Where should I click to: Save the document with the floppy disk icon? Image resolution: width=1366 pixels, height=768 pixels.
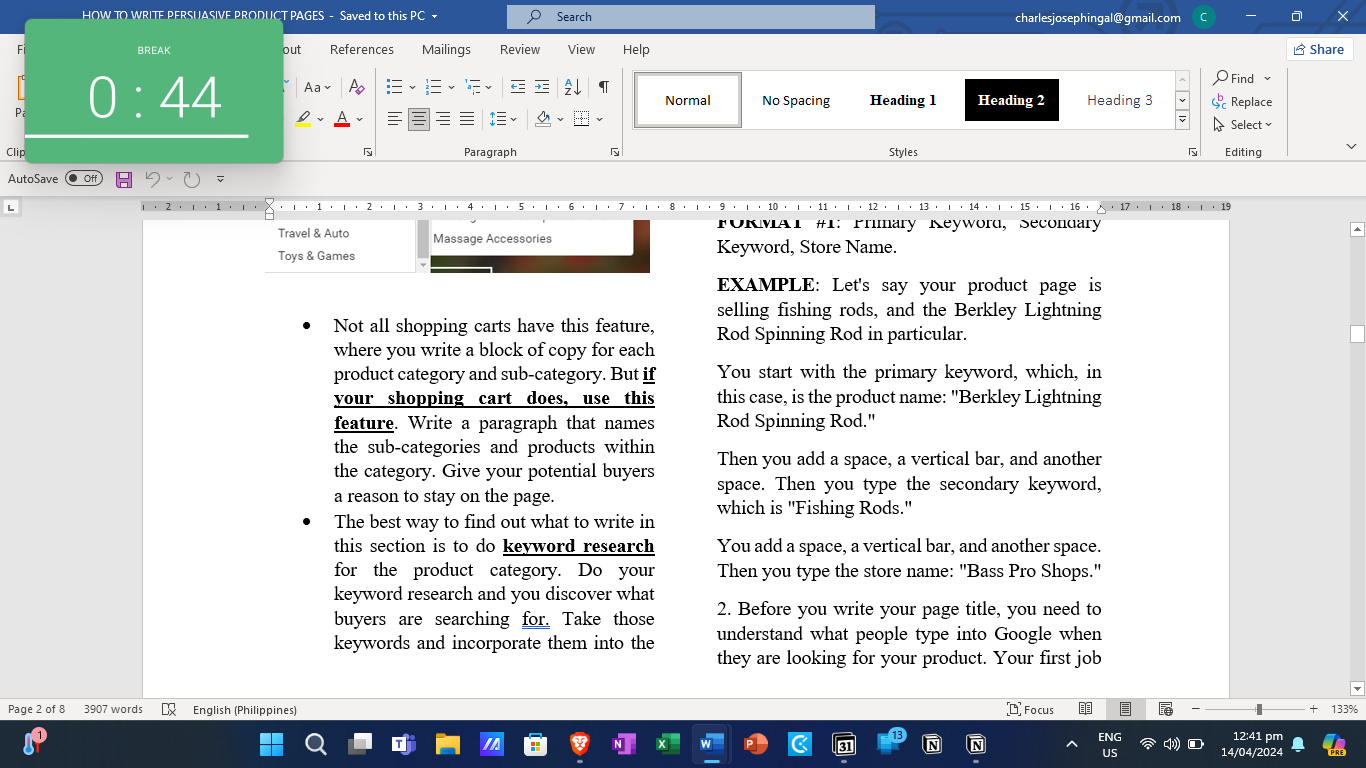pyautogui.click(x=124, y=179)
